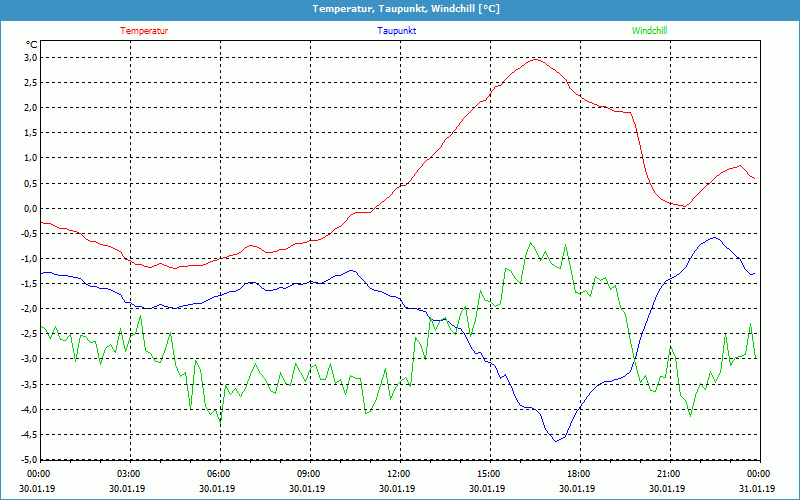Image resolution: width=800 pixels, height=500 pixels.
Task: Click the -2,5 y-axis value
Action: coord(30,334)
